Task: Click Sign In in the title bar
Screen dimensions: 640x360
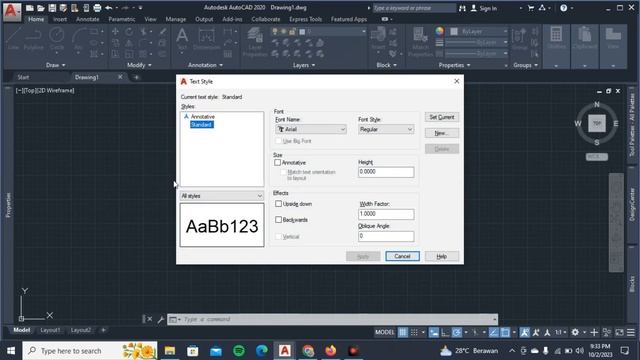Action: coord(484,8)
